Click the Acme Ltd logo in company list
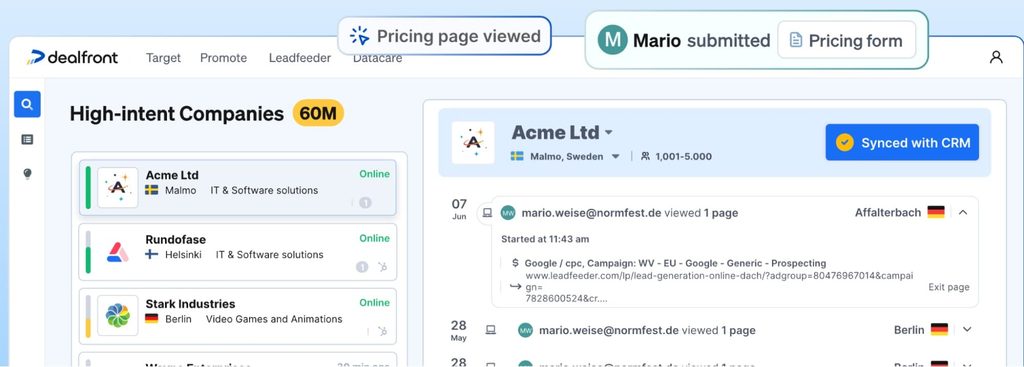 point(118,187)
